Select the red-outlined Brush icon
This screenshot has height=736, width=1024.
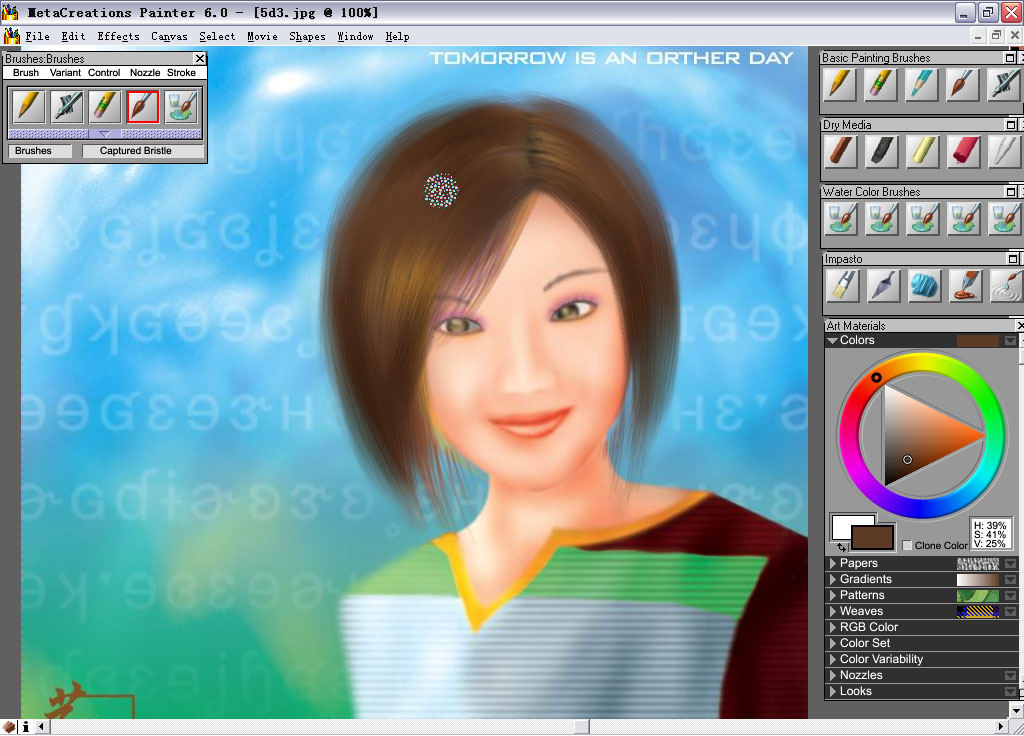[x=143, y=107]
